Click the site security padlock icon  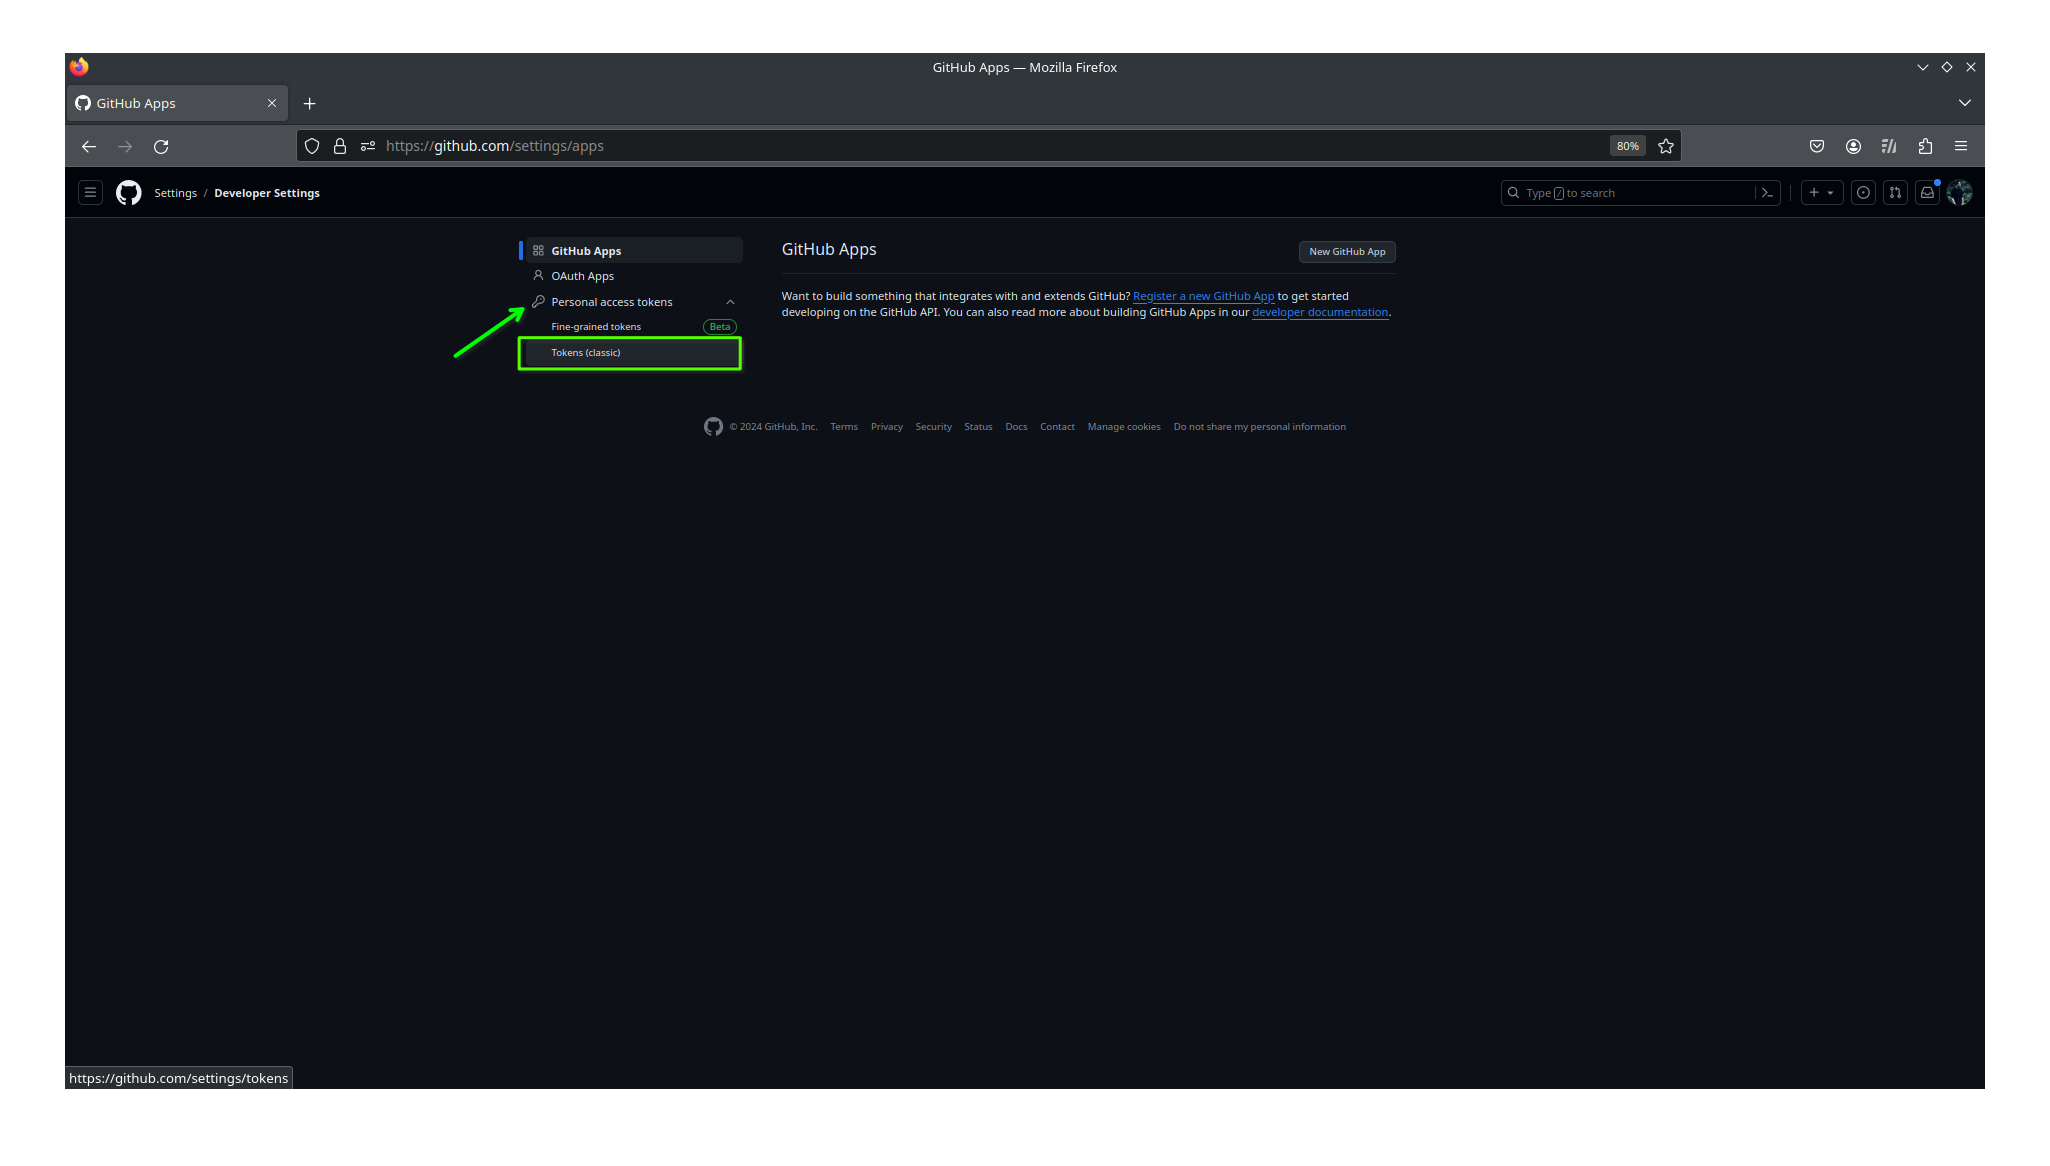click(x=340, y=146)
